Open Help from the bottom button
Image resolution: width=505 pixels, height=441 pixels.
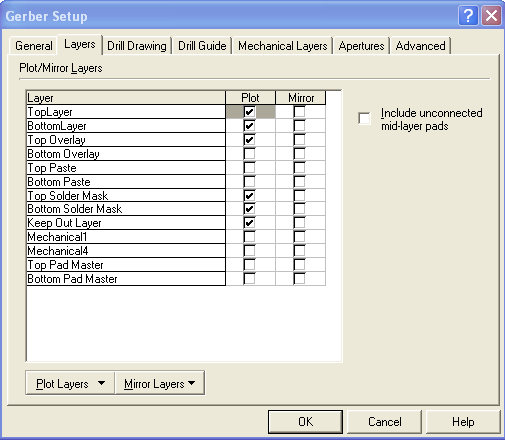463,422
